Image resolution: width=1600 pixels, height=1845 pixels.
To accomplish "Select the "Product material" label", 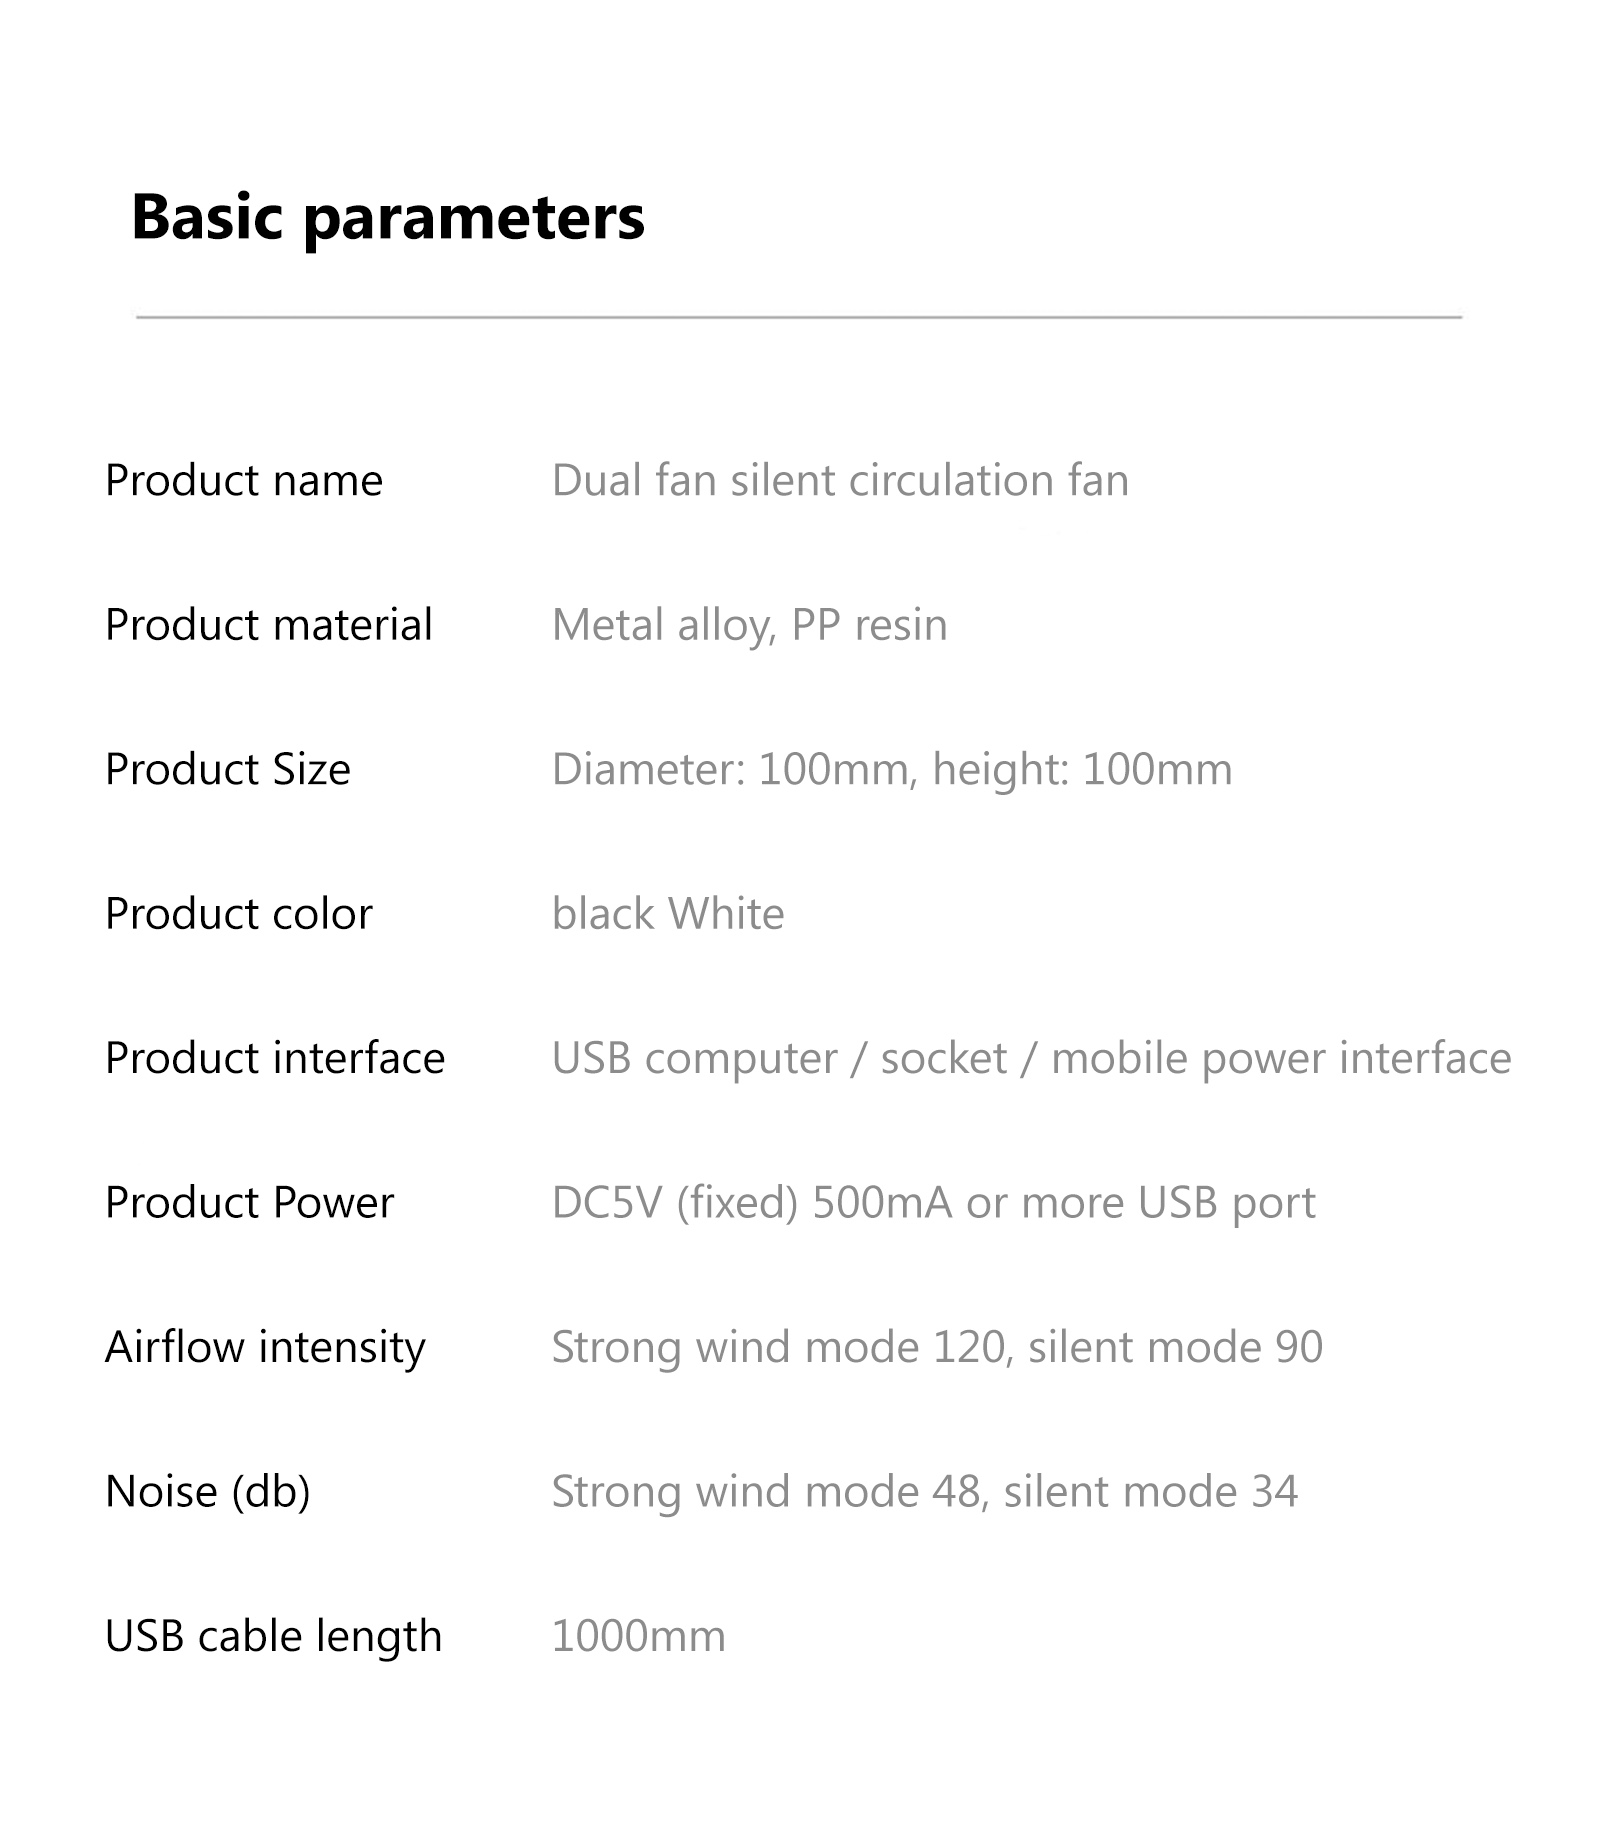I will point(268,625).
